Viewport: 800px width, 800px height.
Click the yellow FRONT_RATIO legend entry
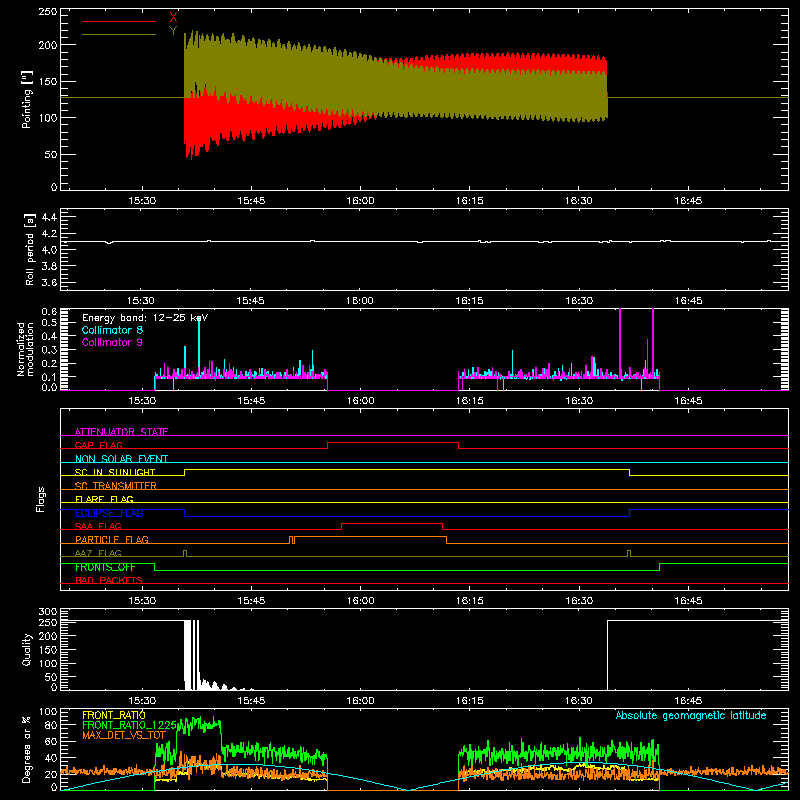114,715
